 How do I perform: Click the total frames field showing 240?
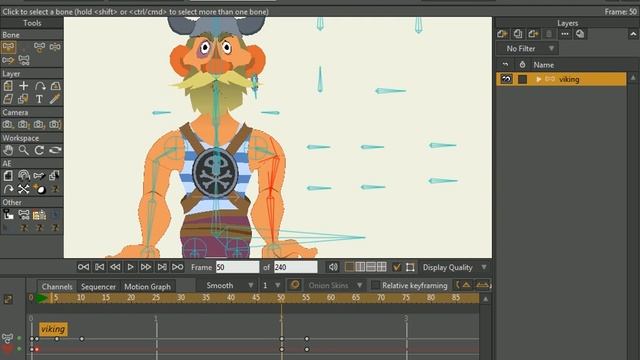coord(296,267)
